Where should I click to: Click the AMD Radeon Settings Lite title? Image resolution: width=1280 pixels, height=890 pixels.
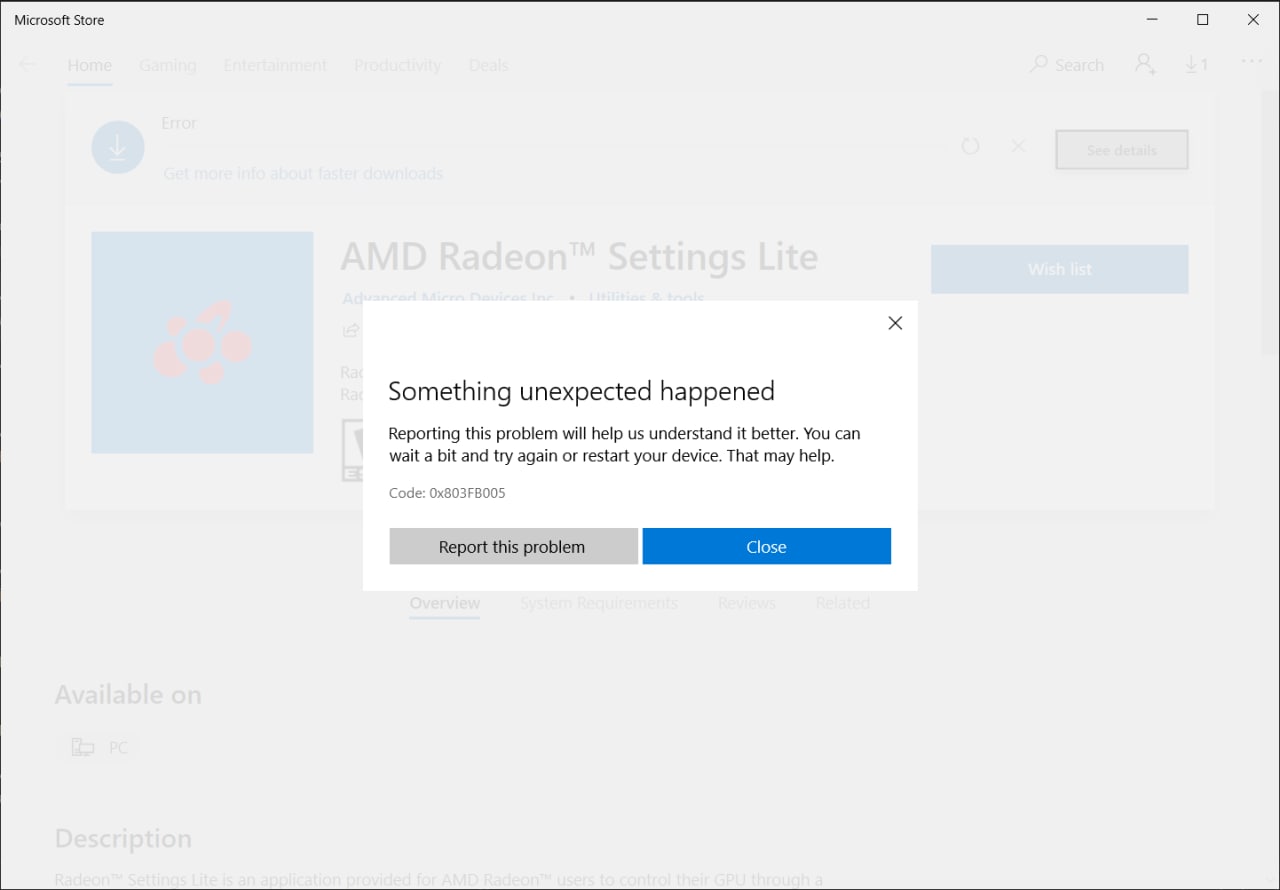[579, 257]
